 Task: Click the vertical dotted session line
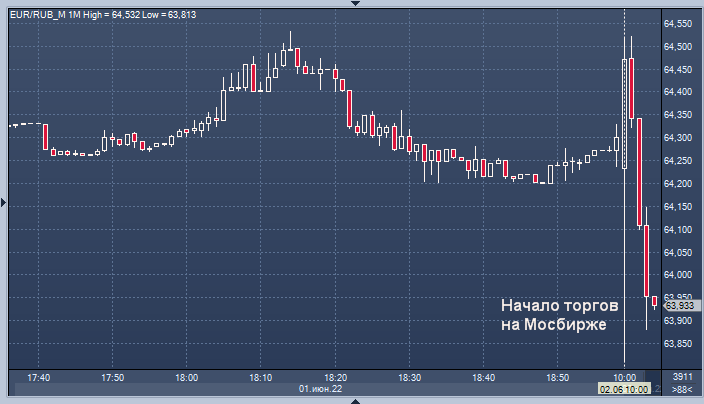pyautogui.click(x=624, y=250)
